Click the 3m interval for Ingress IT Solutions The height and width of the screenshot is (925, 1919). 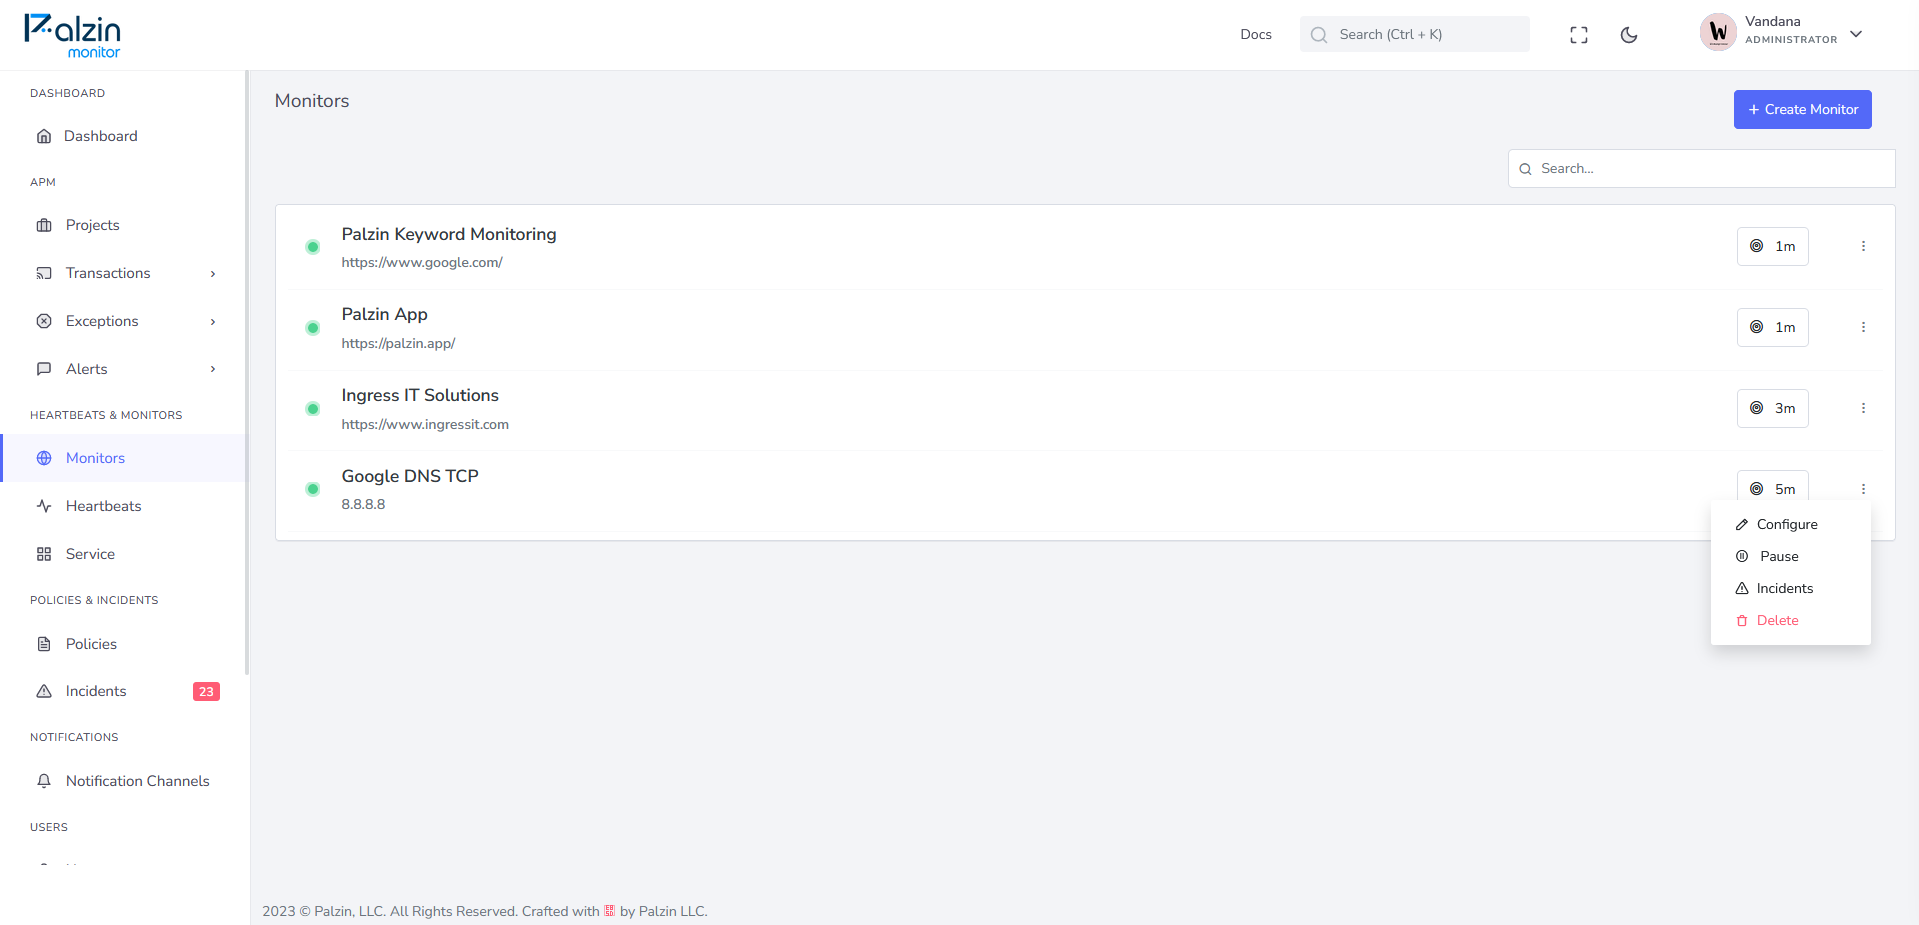click(x=1772, y=408)
